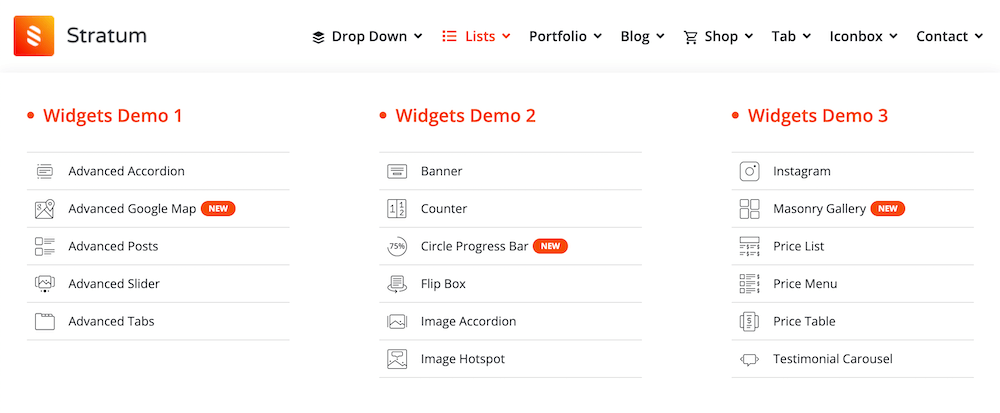Expand the Drop Down menu chevron
Viewport: 1000px width, 413px height.
418,36
